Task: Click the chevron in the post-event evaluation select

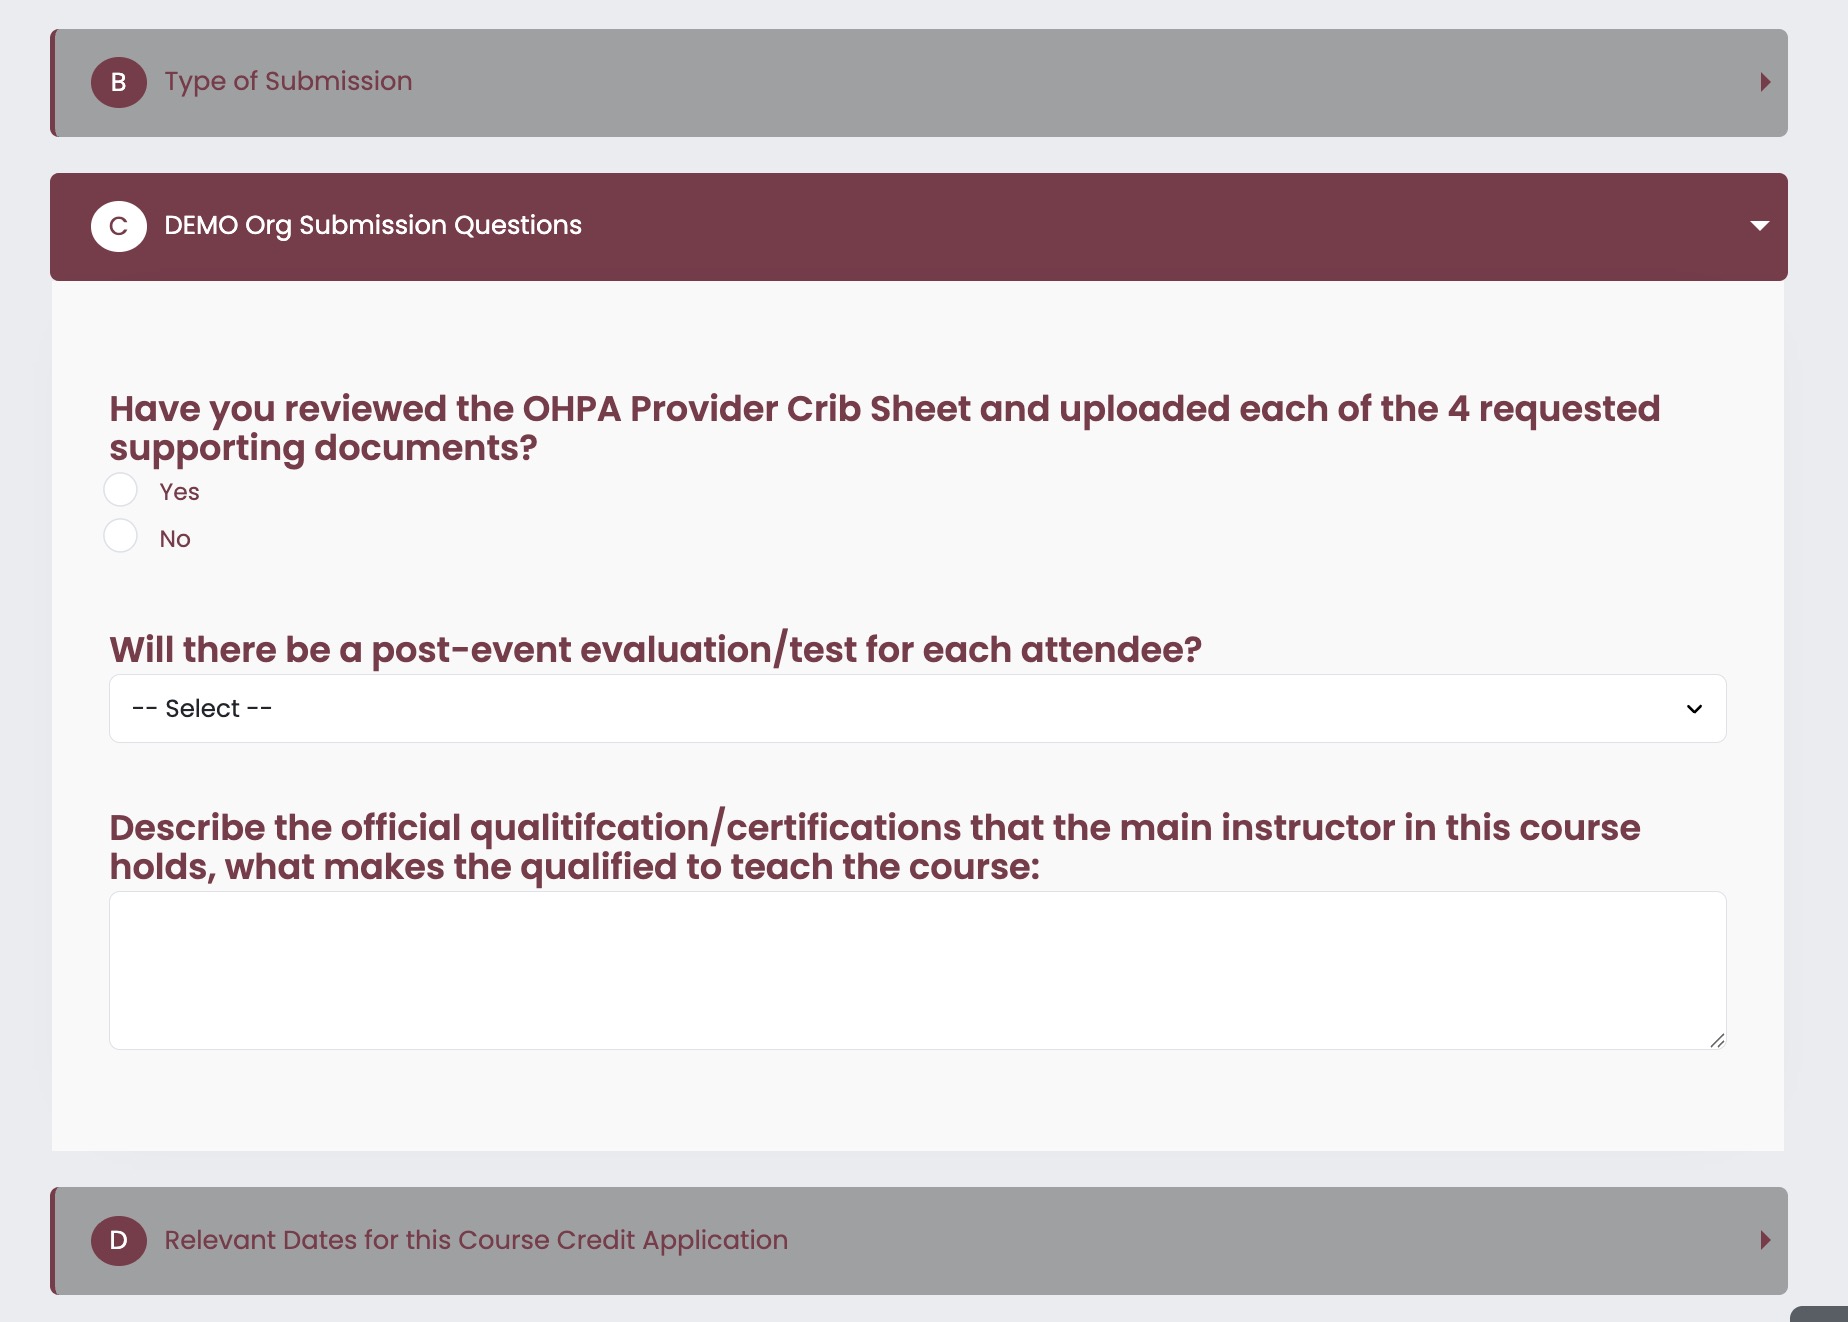Action: click(1694, 709)
